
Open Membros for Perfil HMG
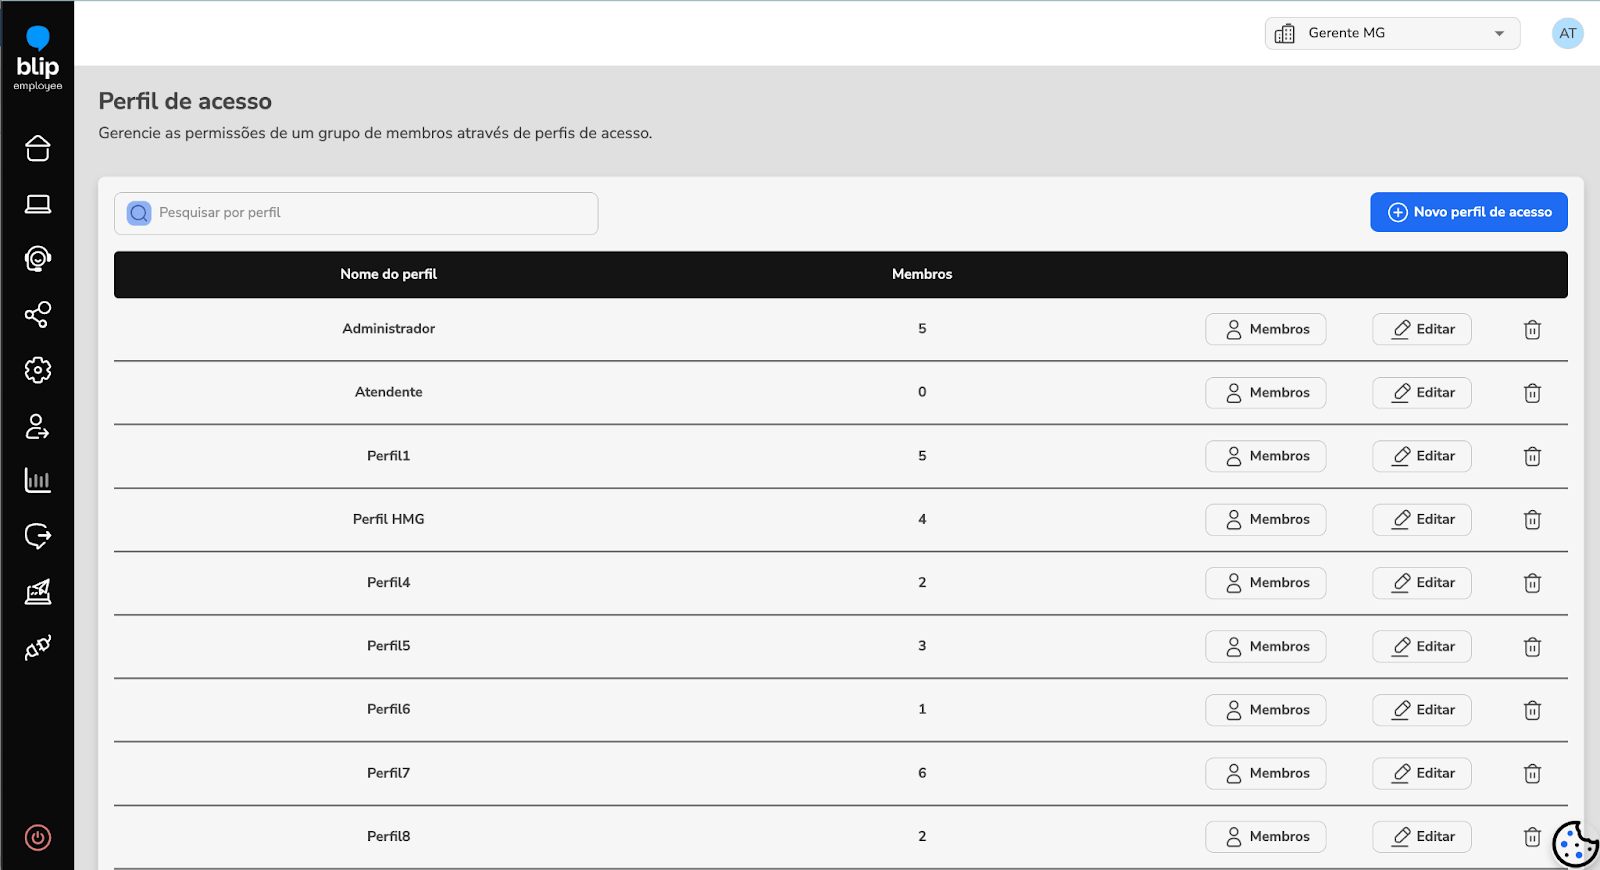1265,519
